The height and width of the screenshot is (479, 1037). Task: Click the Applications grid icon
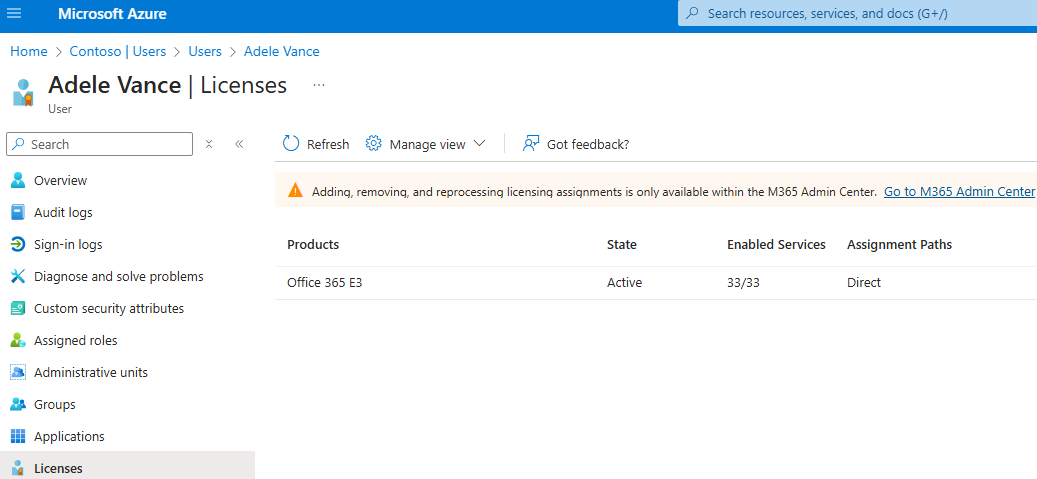pyautogui.click(x=18, y=437)
